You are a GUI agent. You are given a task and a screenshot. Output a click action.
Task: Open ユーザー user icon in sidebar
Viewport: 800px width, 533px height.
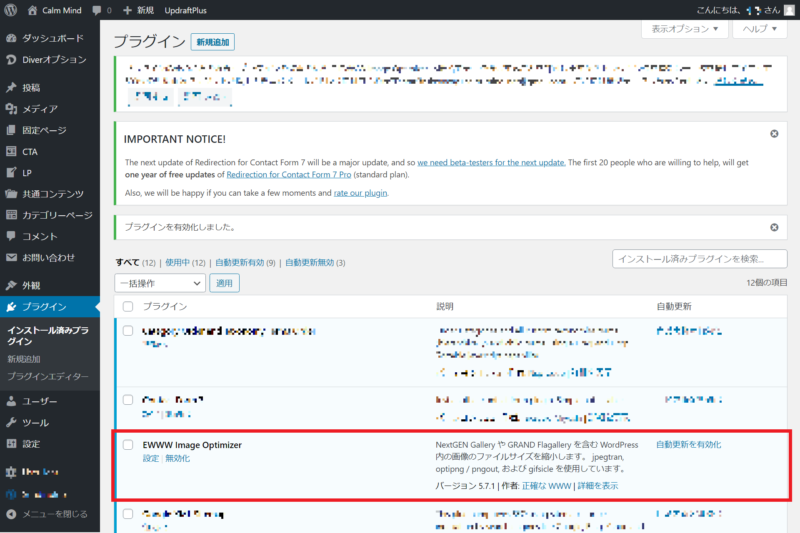[x=11, y=401]
